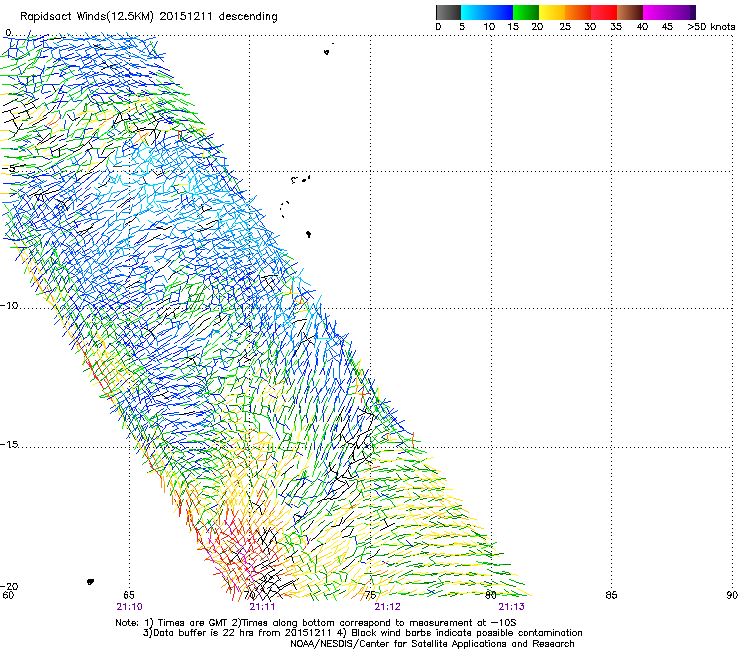This screenshot has width=740, height=650.
Task: Click the note 'Times are GMT'
Action: click(x=192, y=623)
